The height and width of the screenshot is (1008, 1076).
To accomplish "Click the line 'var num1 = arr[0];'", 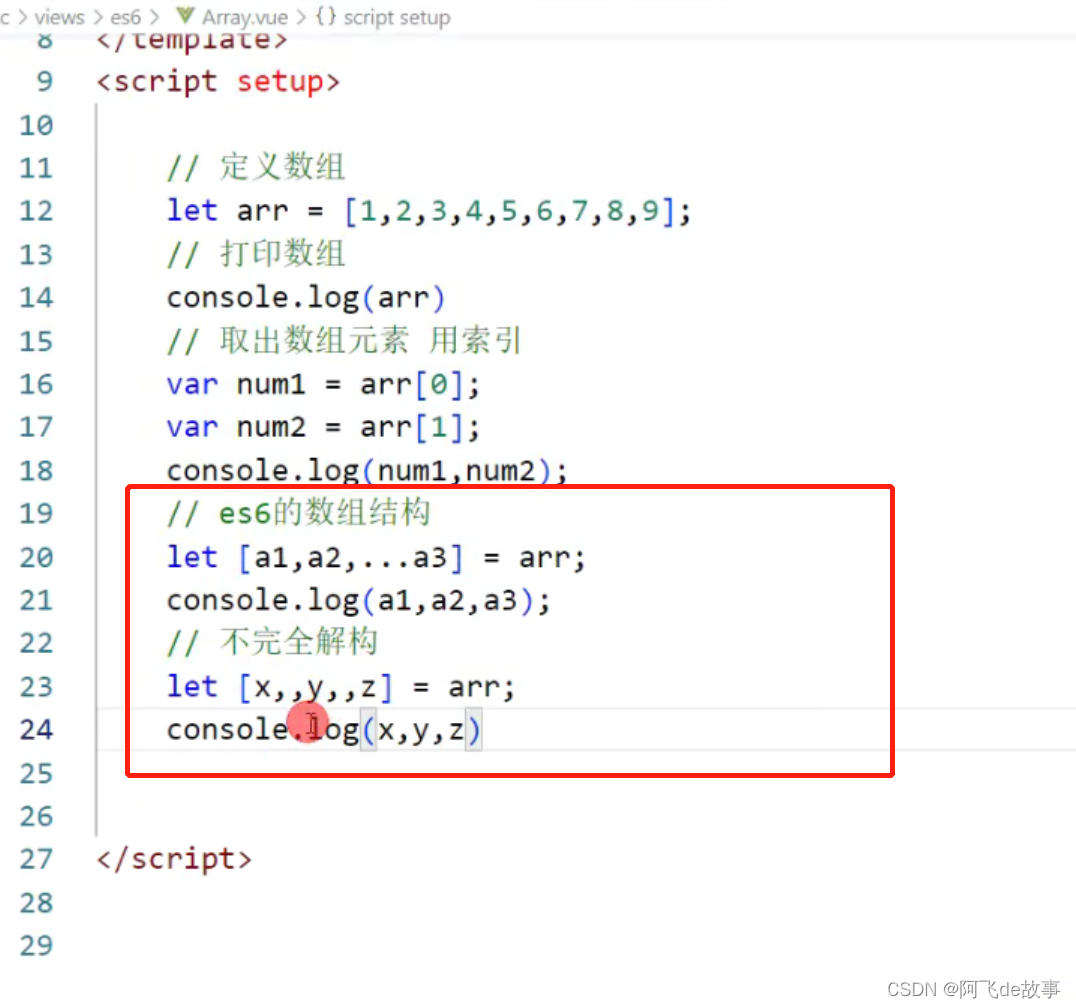I will tap(323, 384).
